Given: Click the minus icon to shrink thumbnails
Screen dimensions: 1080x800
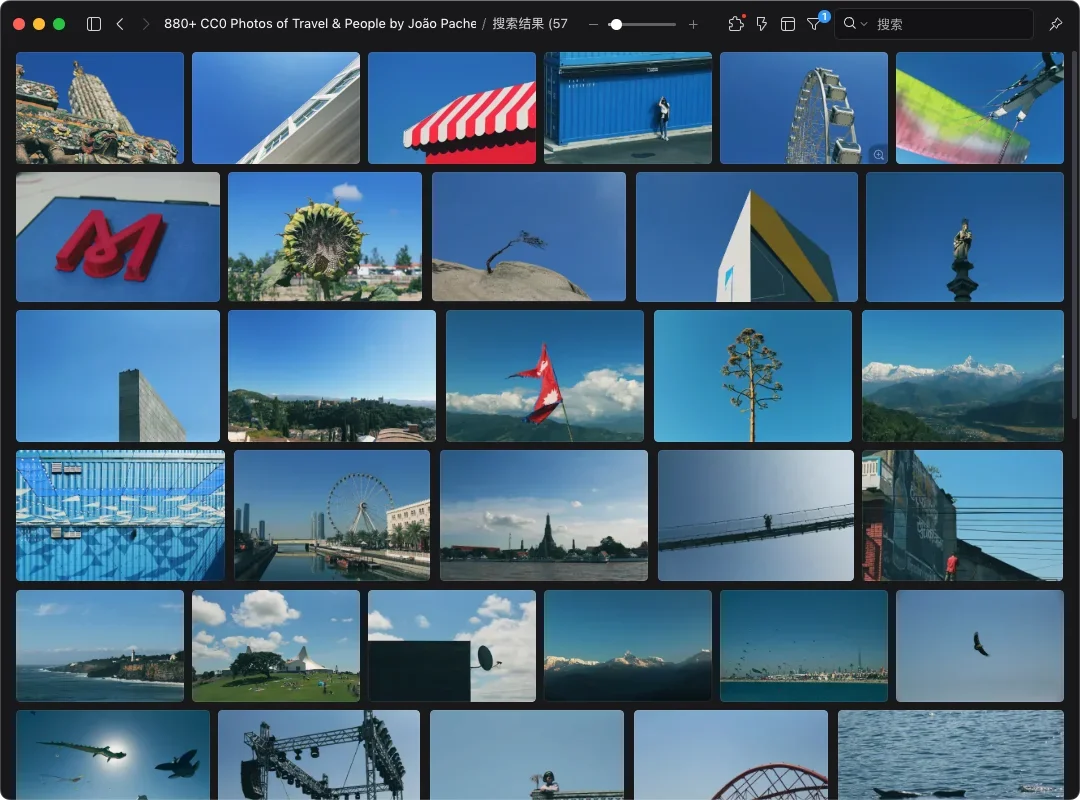Looking at the screenshot, I should pyautogui.click(x=593, y=24).
